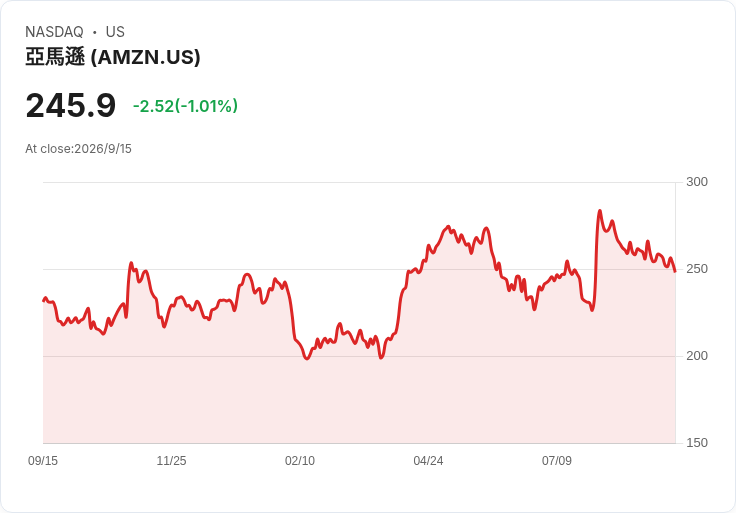Click the 11/25 date axis label
The width and height of the screenshot is (736, 513).
pos(171,461)
